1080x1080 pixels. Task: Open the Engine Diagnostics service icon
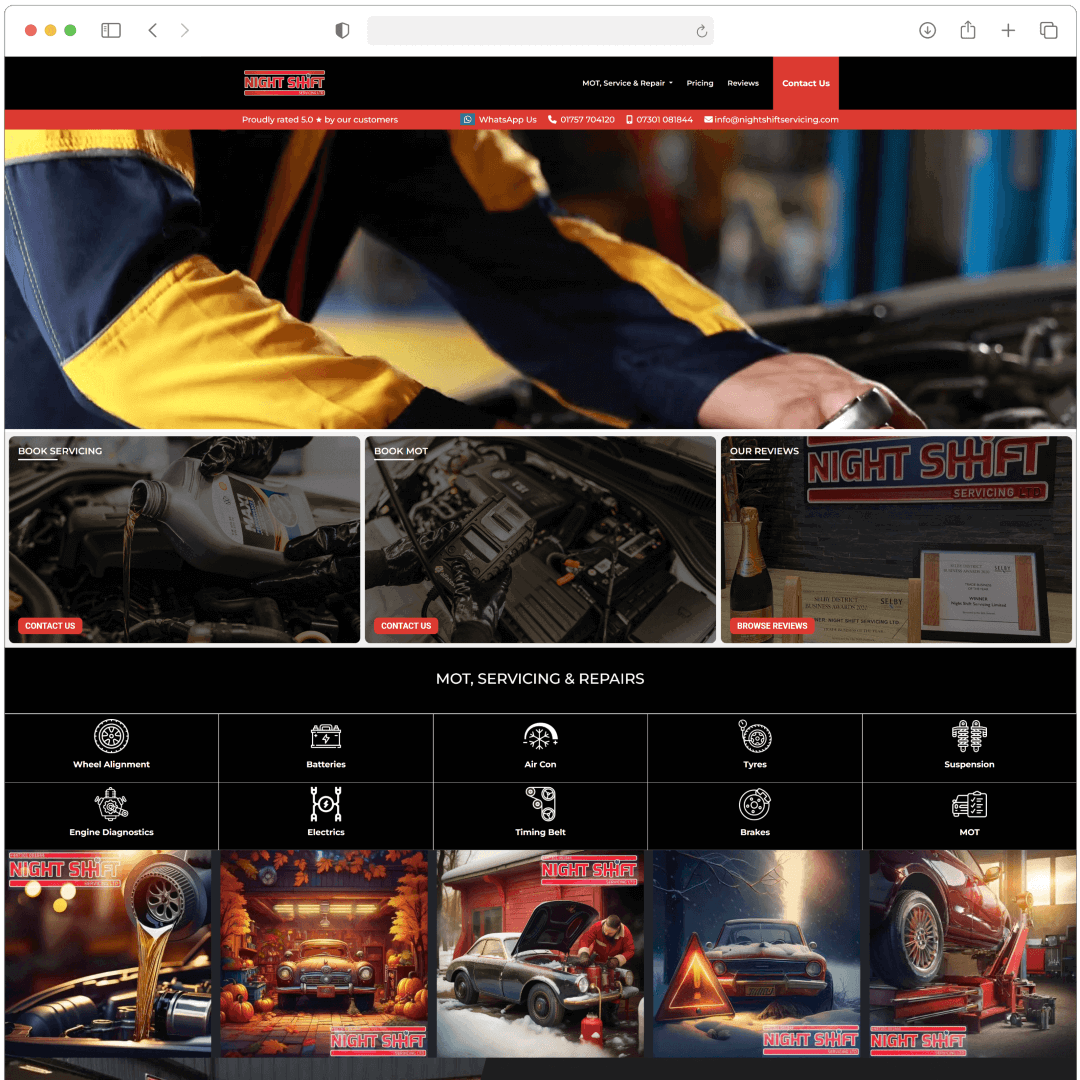pyautogui.click(x=111, y=804)
